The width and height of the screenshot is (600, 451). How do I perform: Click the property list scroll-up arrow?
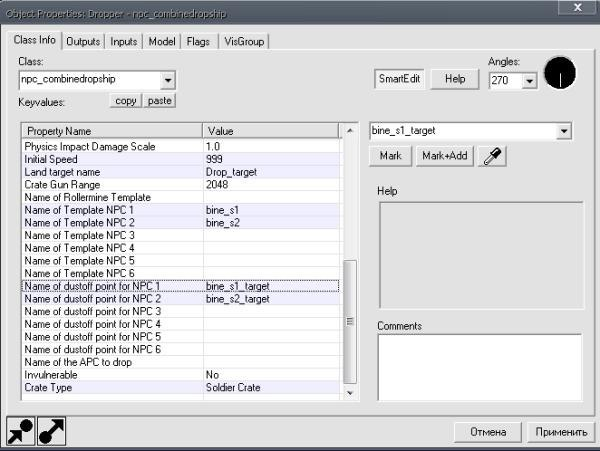350,131
